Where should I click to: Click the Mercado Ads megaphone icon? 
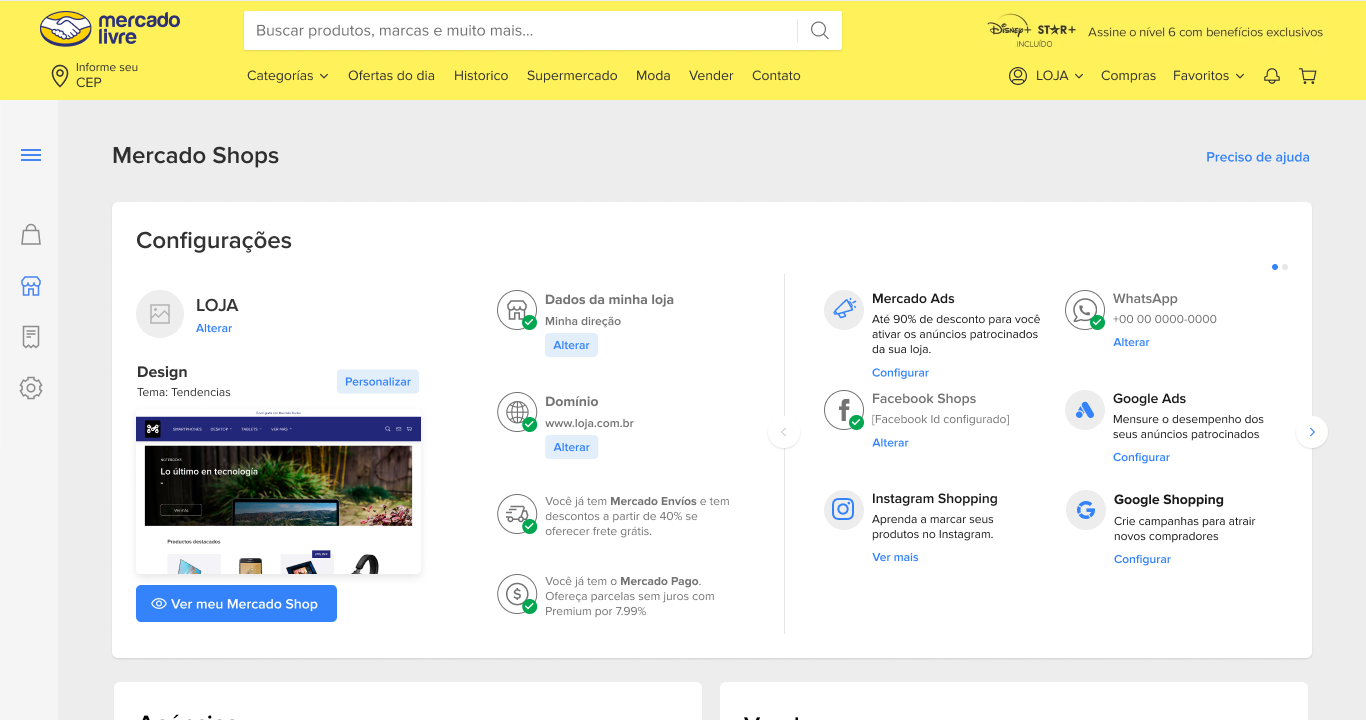click(844, 310)
